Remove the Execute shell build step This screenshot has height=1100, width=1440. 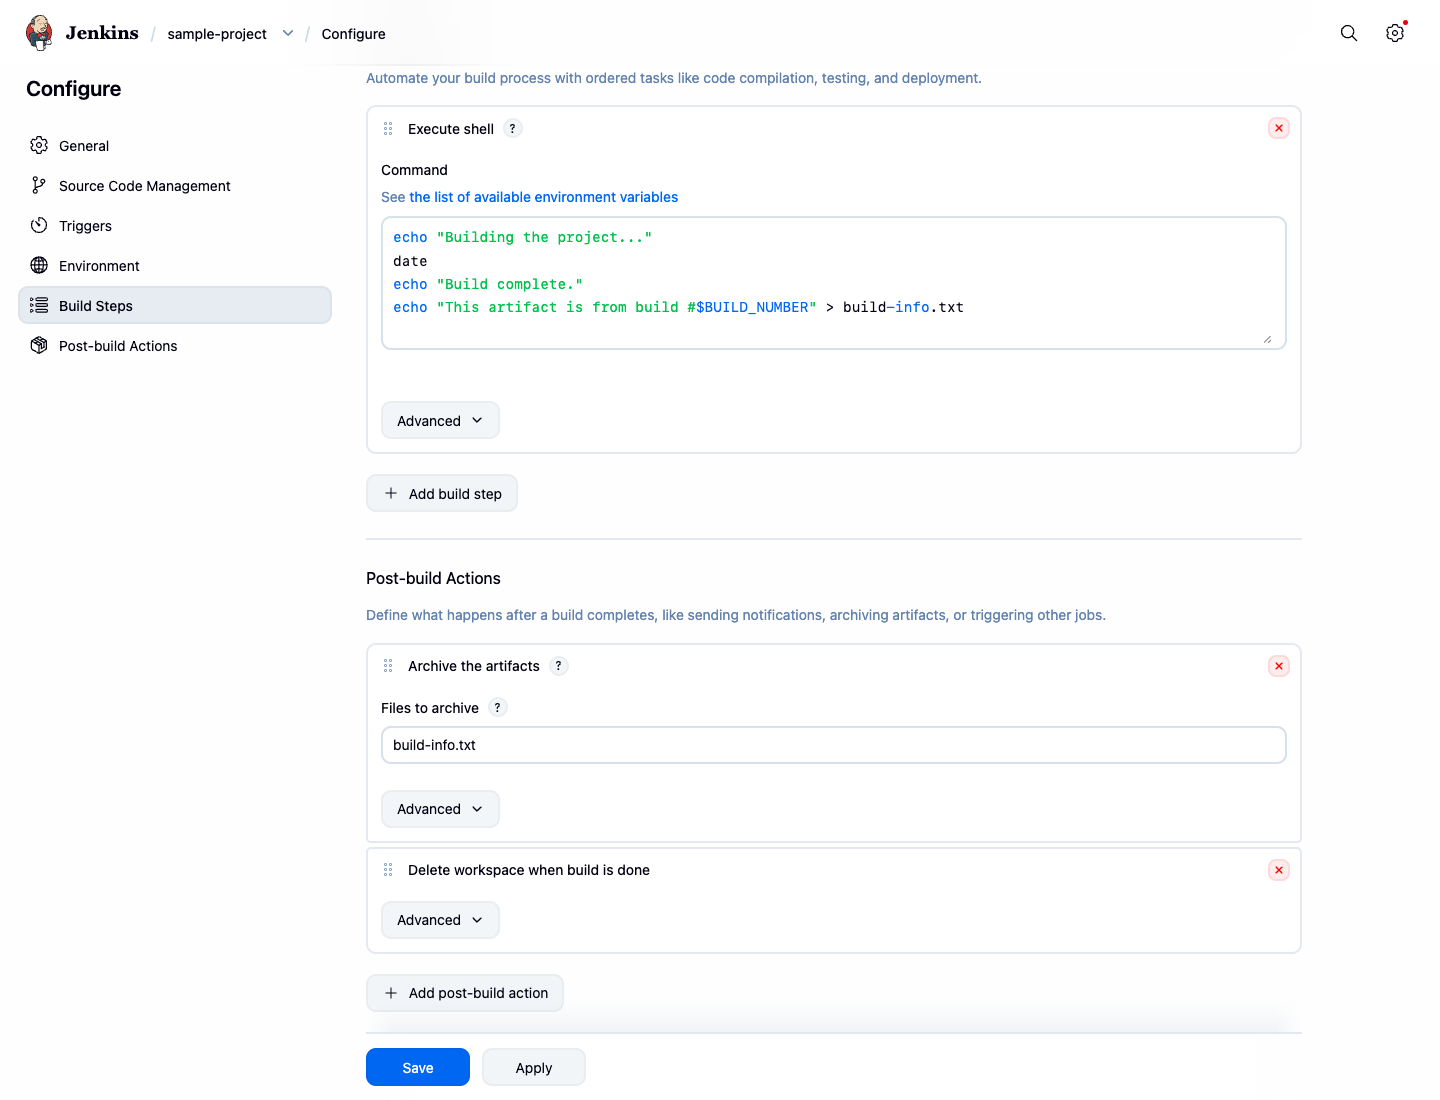click(x=1279, y=128)
